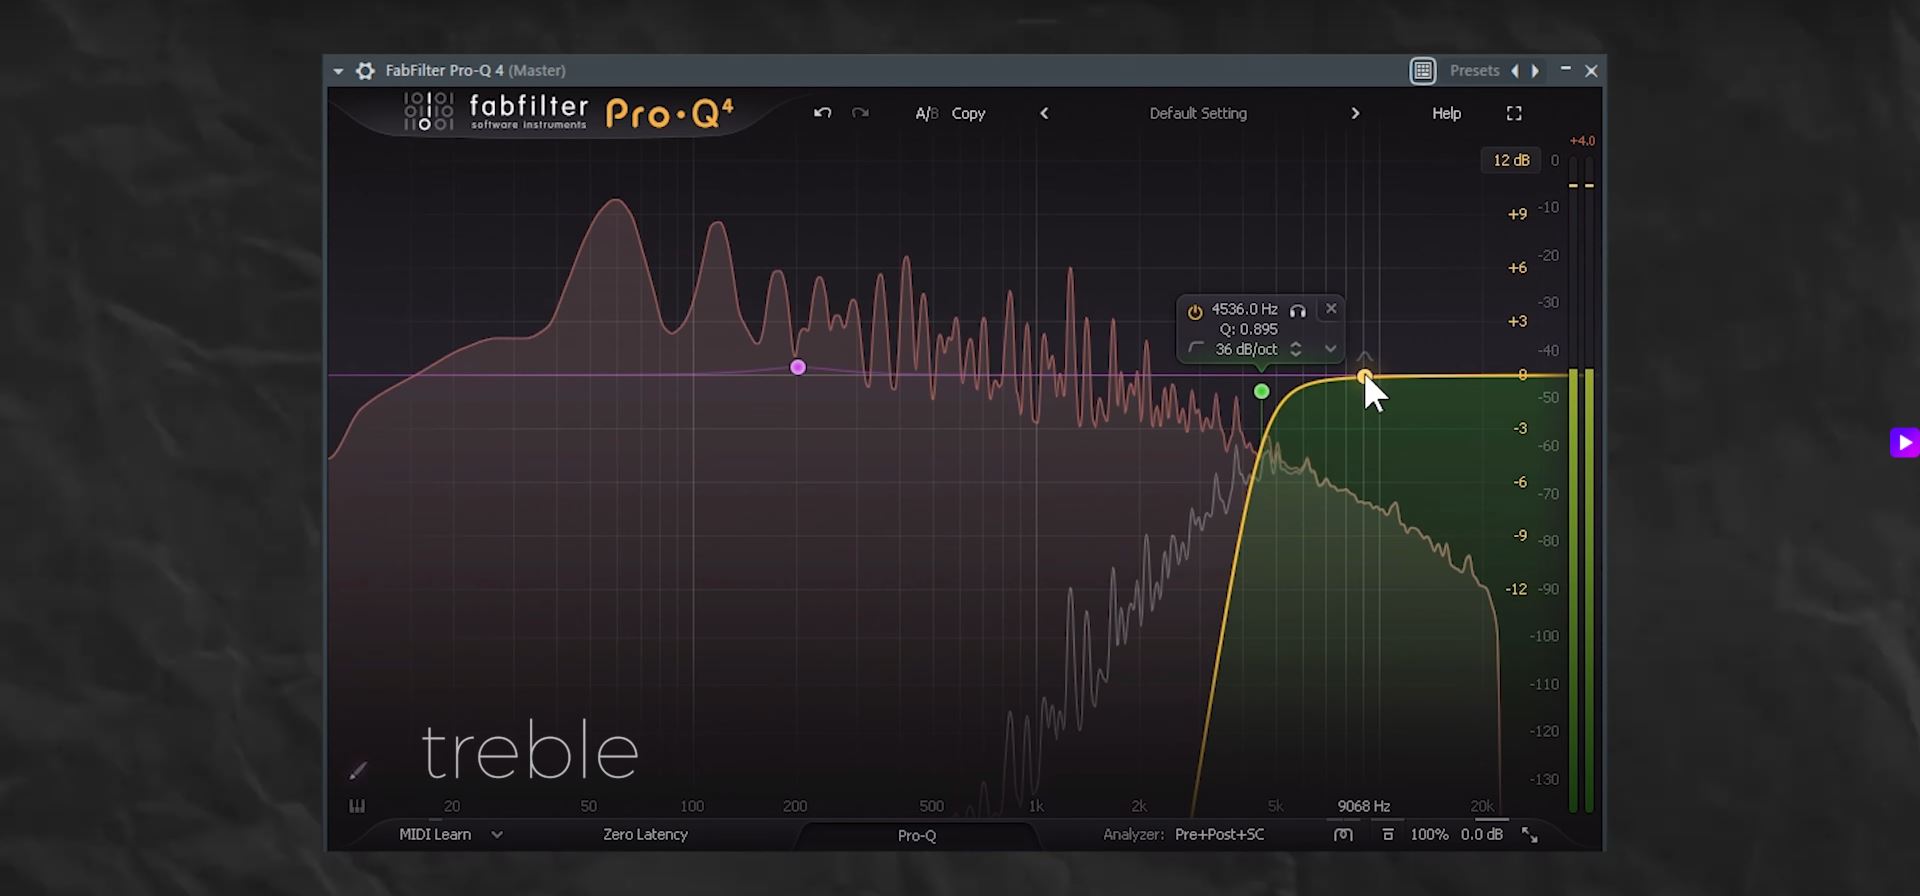The width and height of the screenshot is (1920, 896).
Task: Open the Pro-Q instance list tab
Action: click(x=917, y=835)
